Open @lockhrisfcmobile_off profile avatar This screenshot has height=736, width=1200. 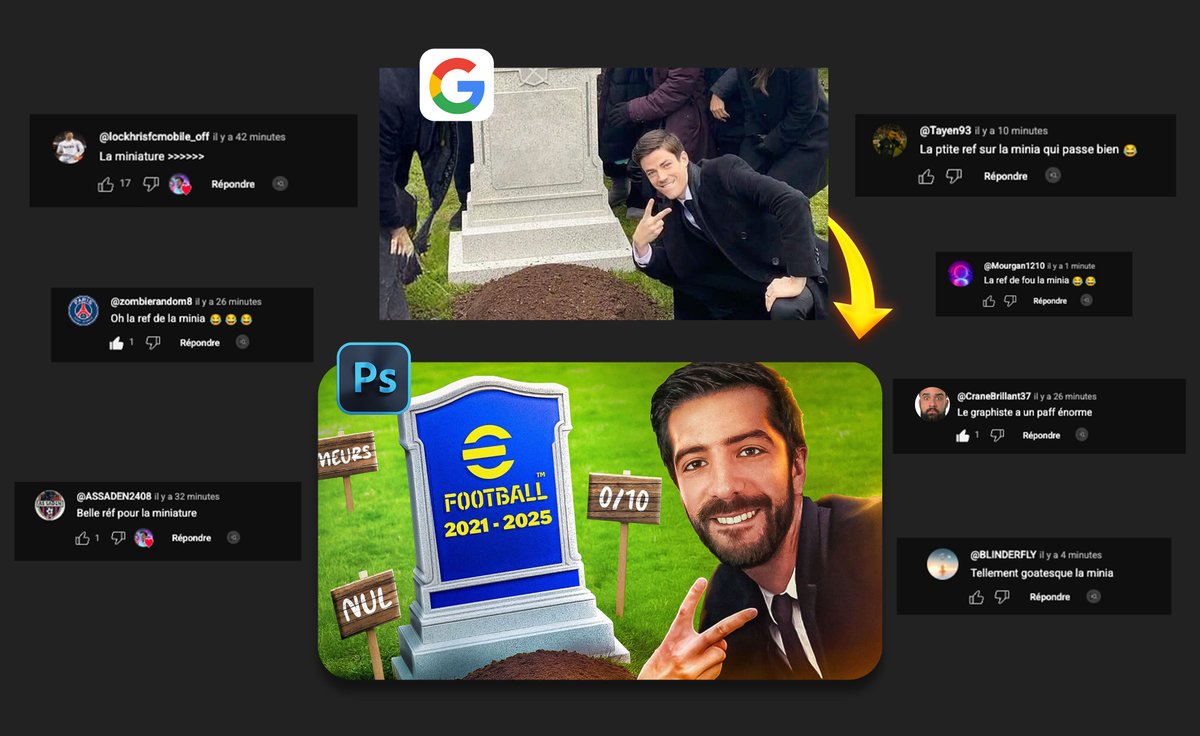click(69, 148)
